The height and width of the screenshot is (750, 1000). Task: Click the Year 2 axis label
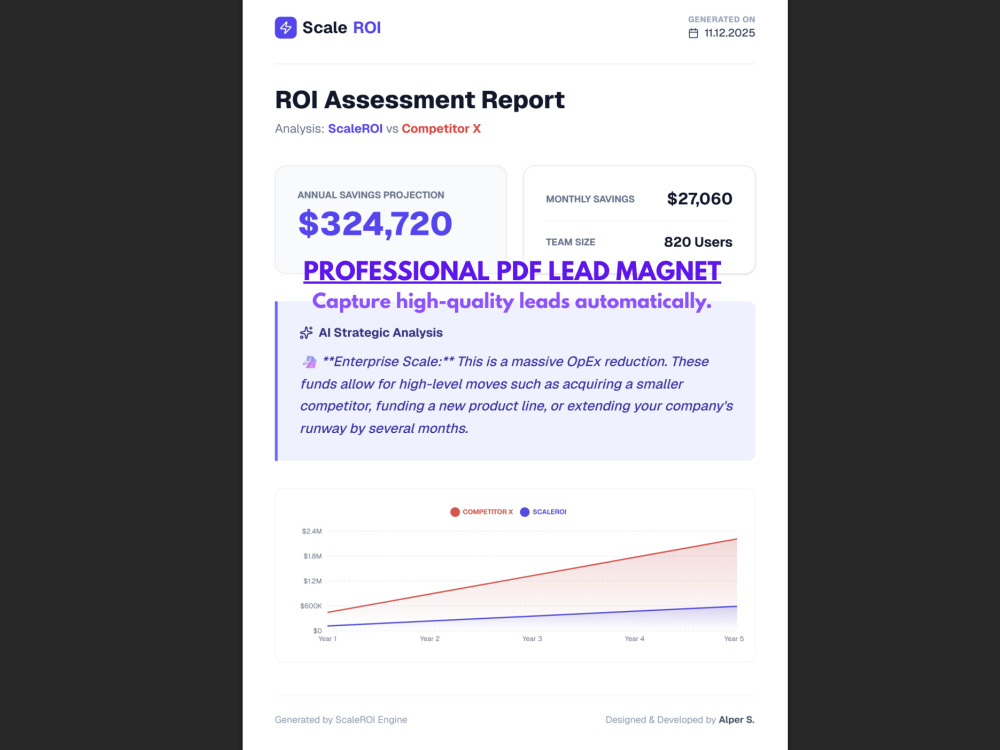(x=429, y=639)
